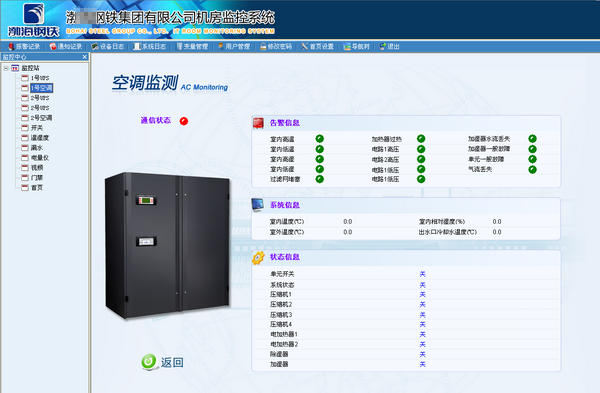
Task: Open 门禁 access control tree item
Action: coord(37,178)
